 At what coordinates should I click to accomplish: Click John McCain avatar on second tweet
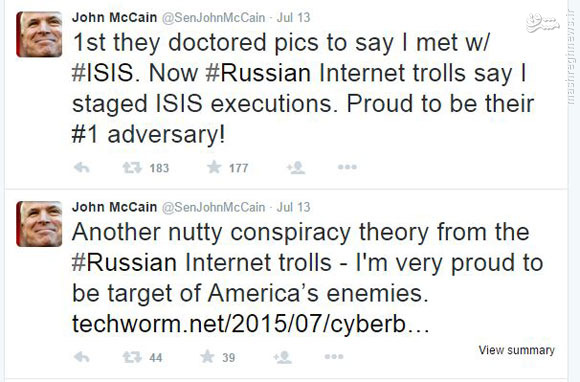(39, 224)
